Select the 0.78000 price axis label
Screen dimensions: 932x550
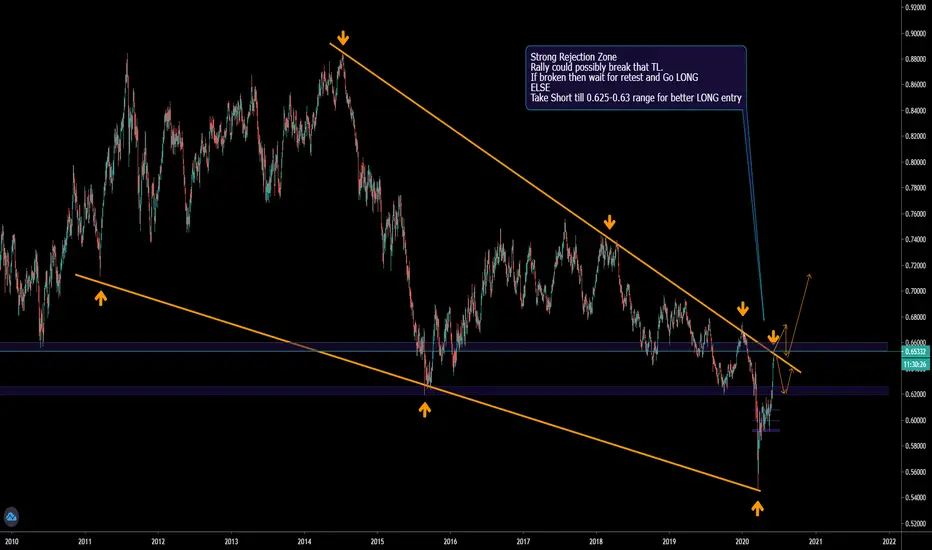click(x=916, y=188)
